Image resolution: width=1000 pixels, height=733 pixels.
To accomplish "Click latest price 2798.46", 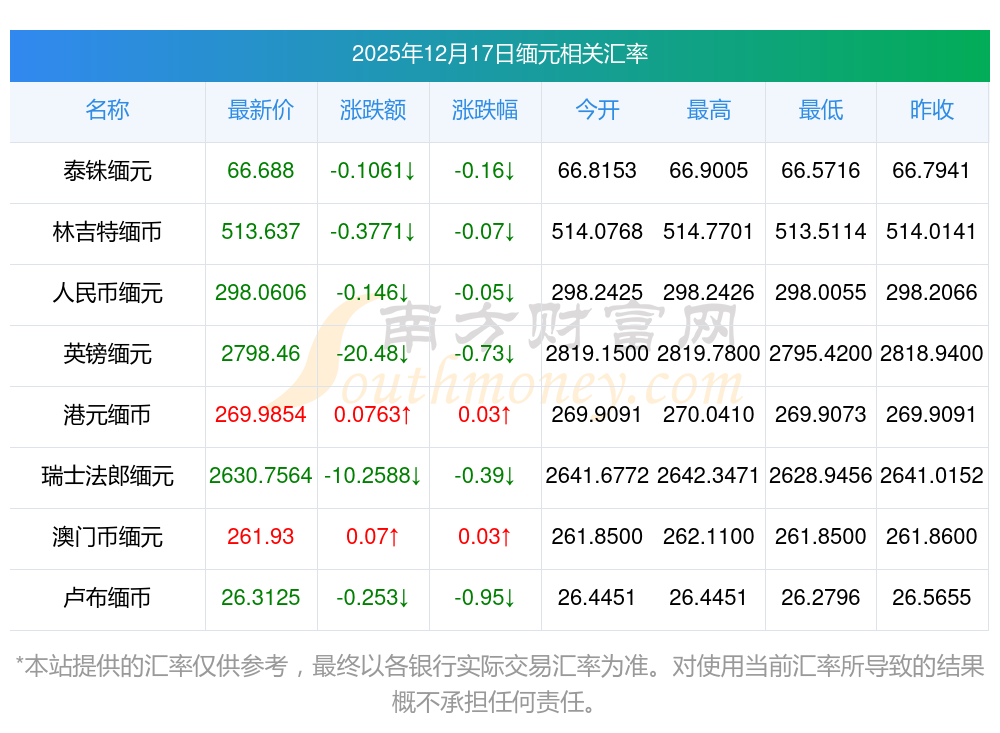I will (x=260, y=353).
